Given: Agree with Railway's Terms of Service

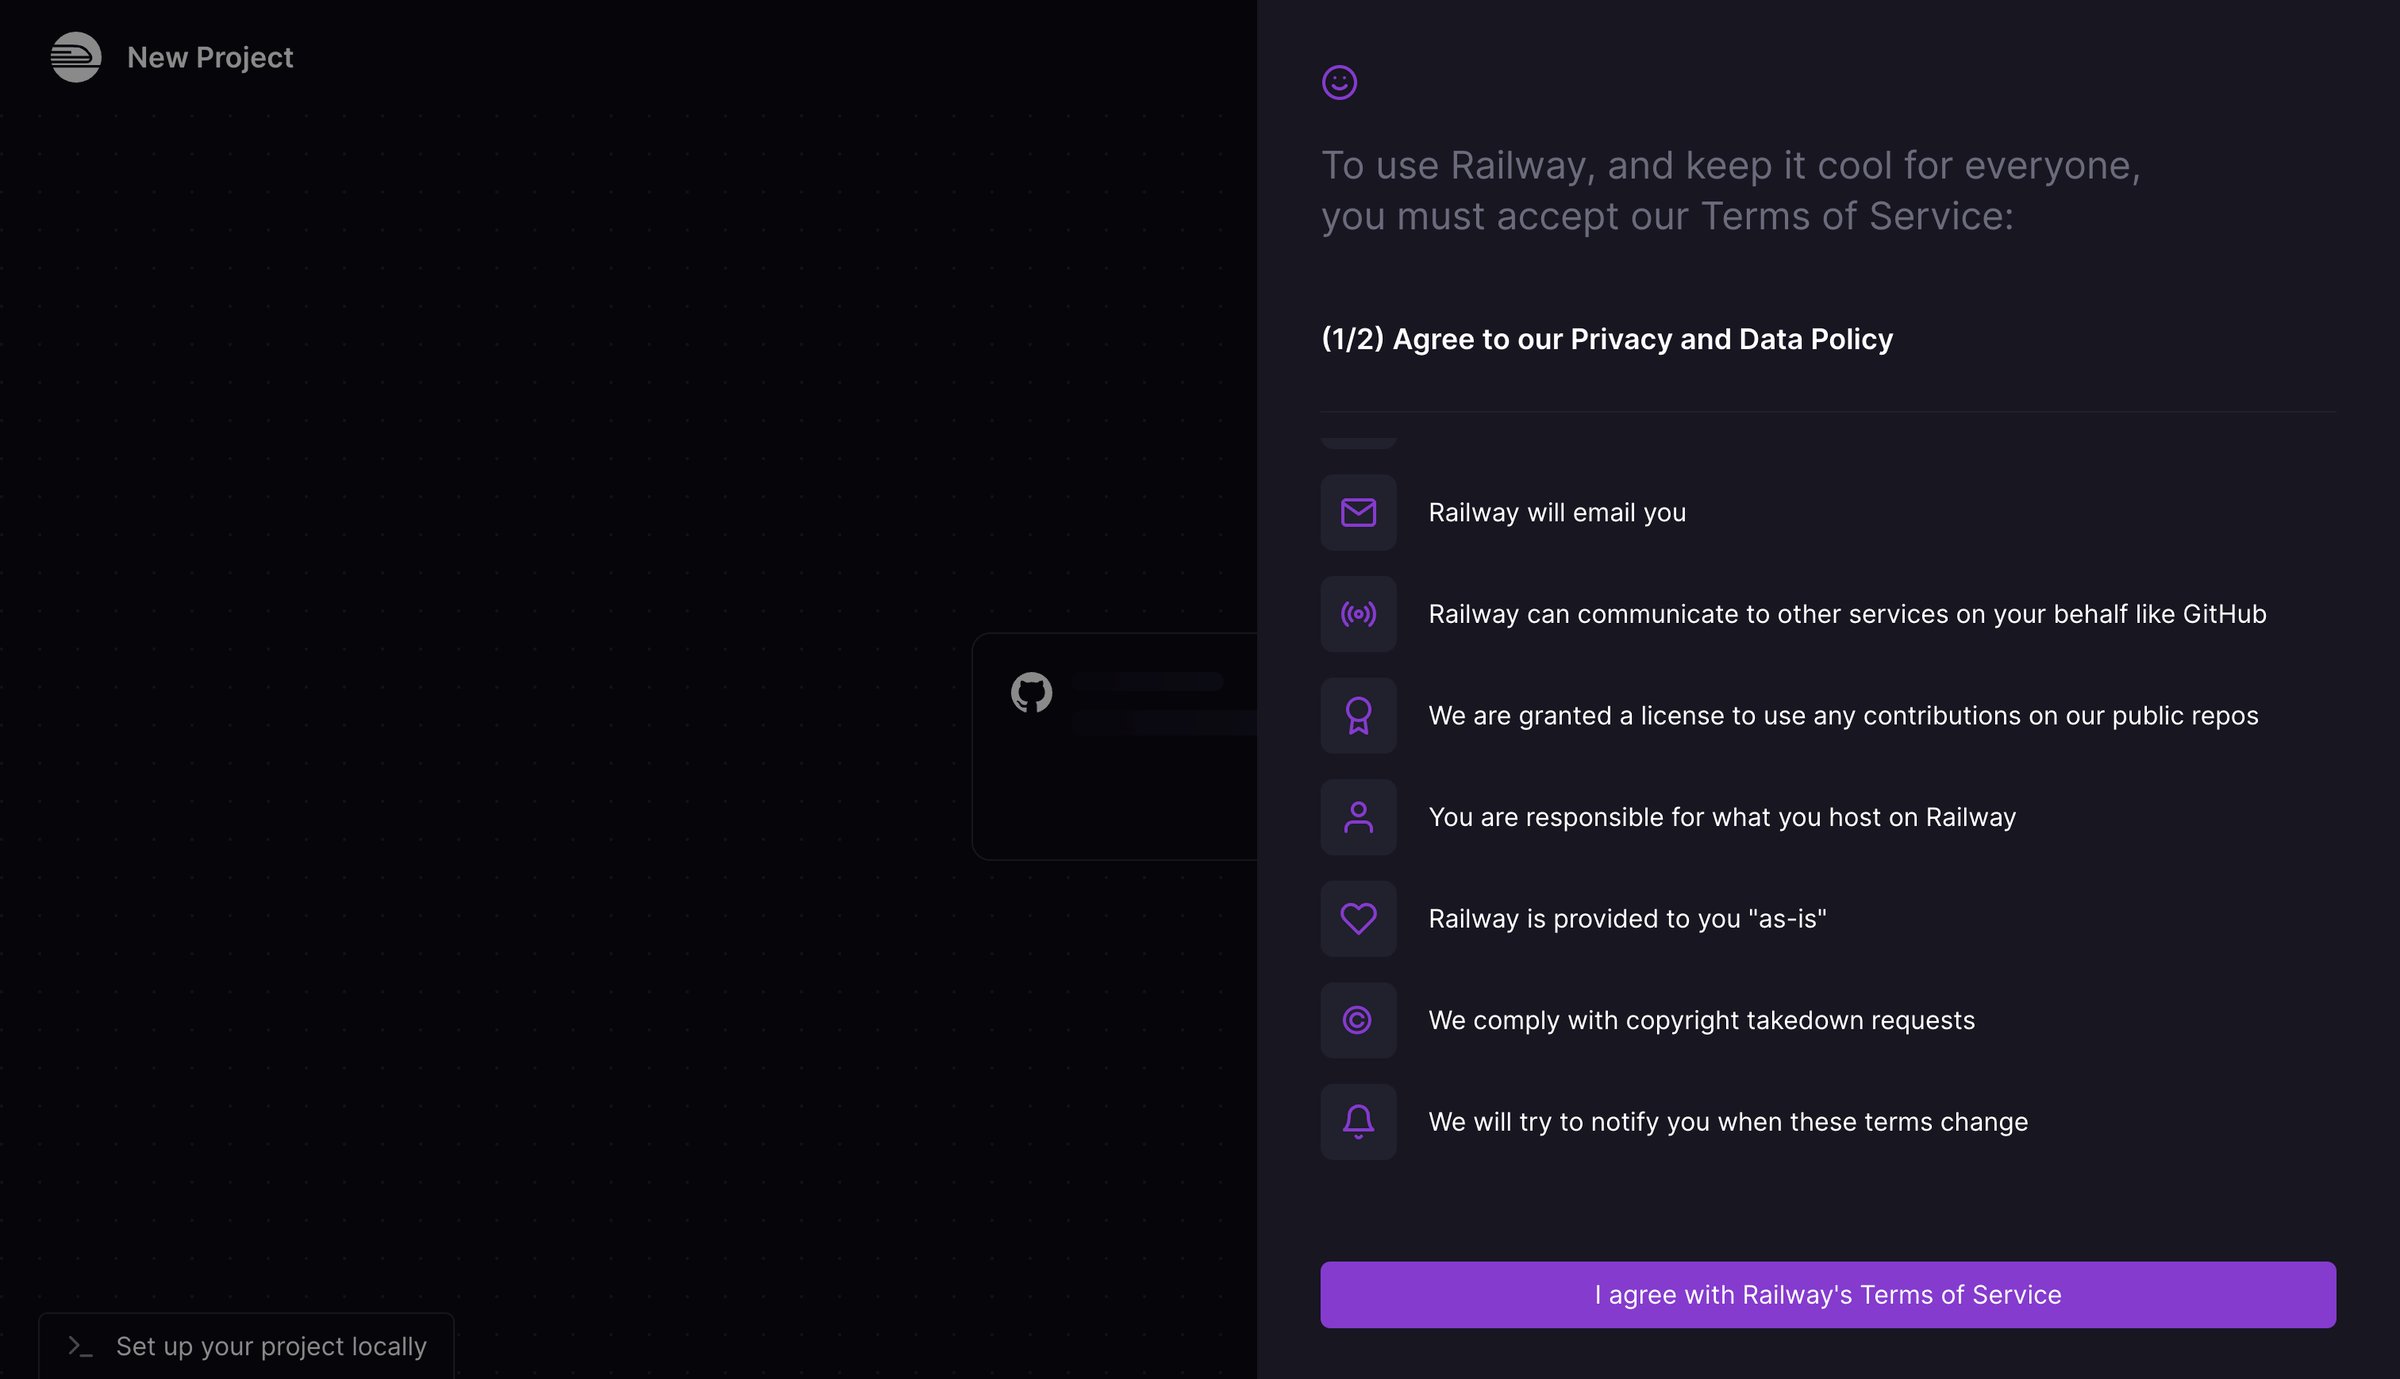Looking at the screenshot, I should click(x=1827, y=1294).
